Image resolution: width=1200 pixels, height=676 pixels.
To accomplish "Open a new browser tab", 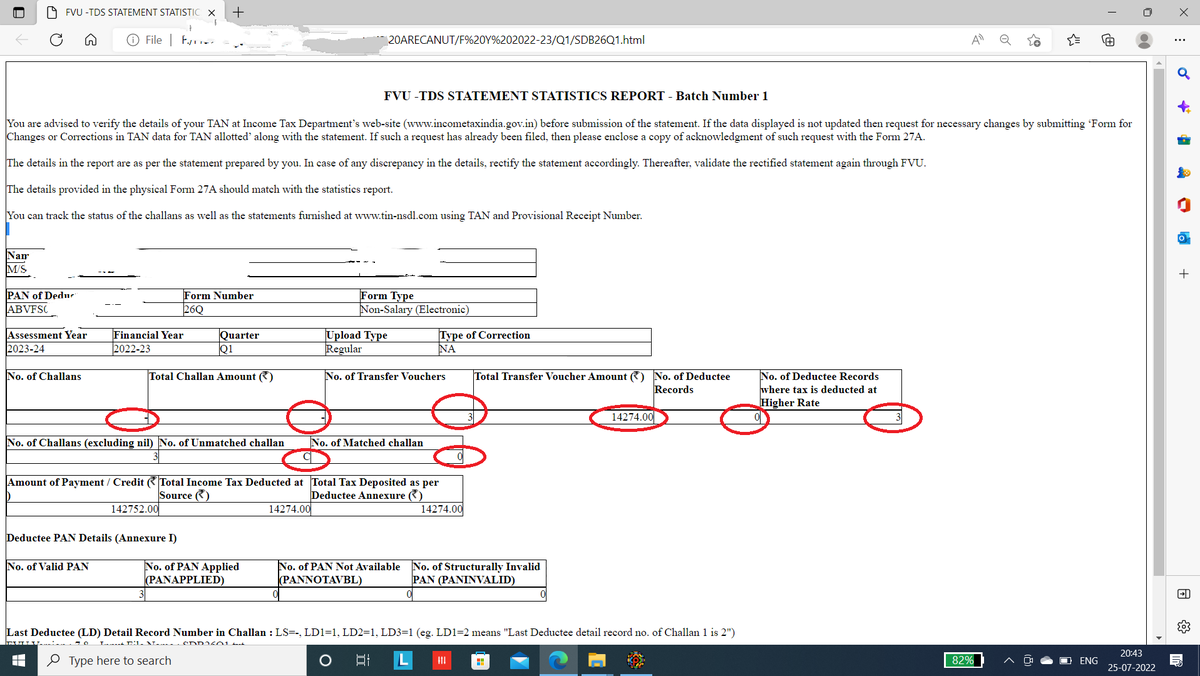I will [x=238, y=12].
